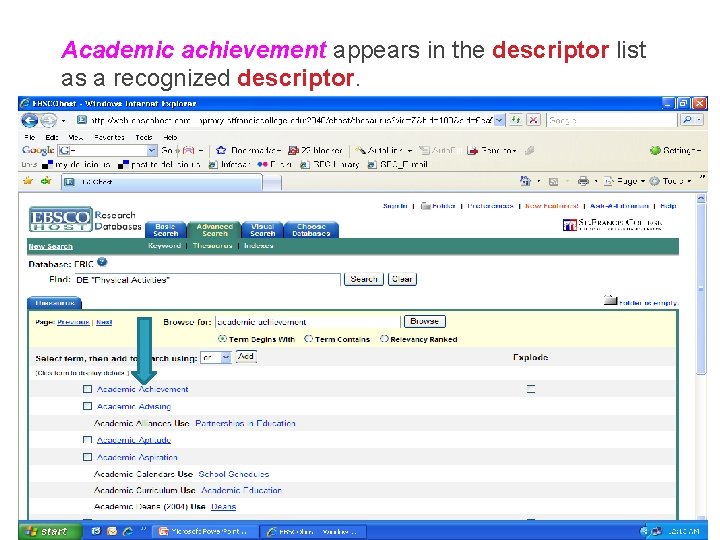Screen dimensions: 720x540
Task: Click the Previous page link
Action: [x=73, y=322]
